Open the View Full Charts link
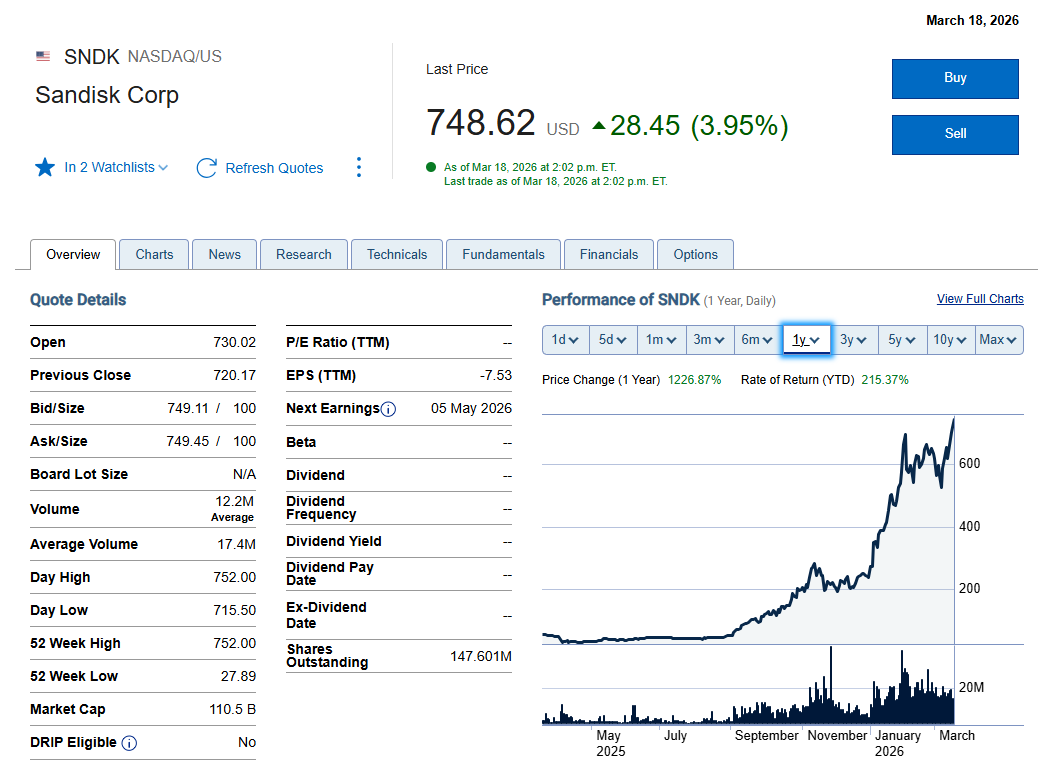The width and height of the screenshot is (1038, 764). tap(980, 299)
